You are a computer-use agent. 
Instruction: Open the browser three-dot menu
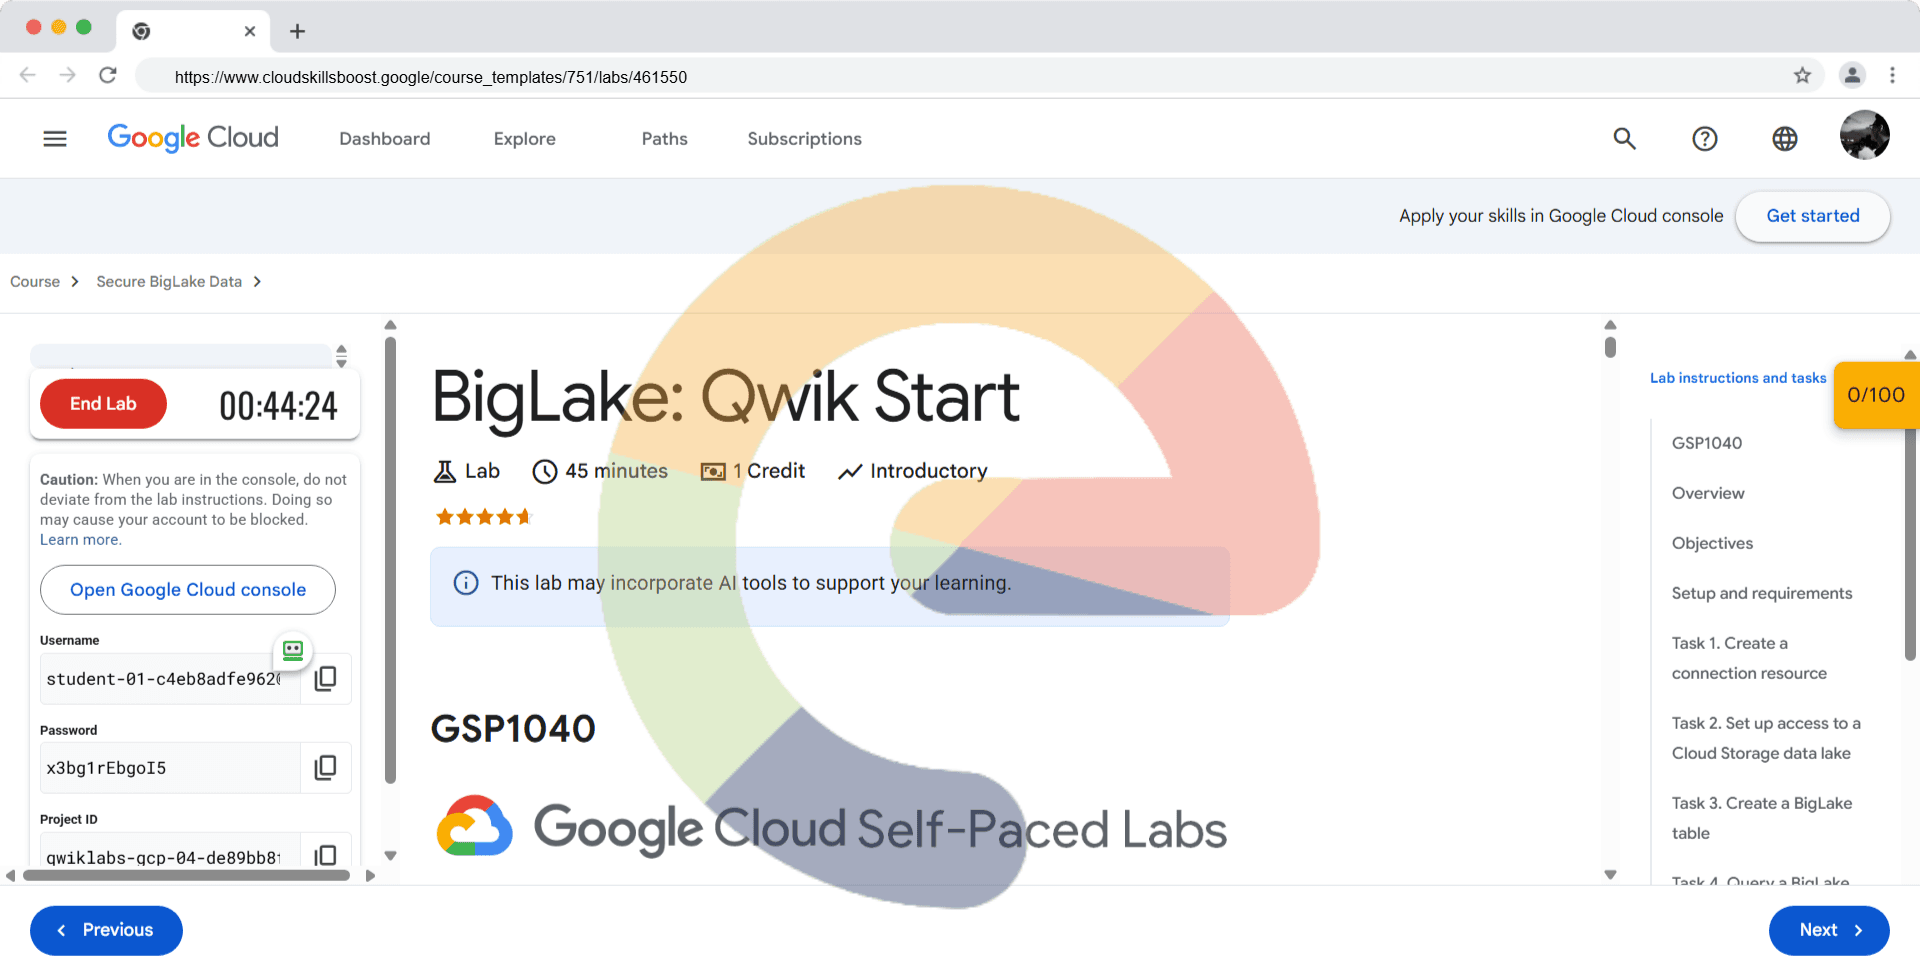point(1892,75)
